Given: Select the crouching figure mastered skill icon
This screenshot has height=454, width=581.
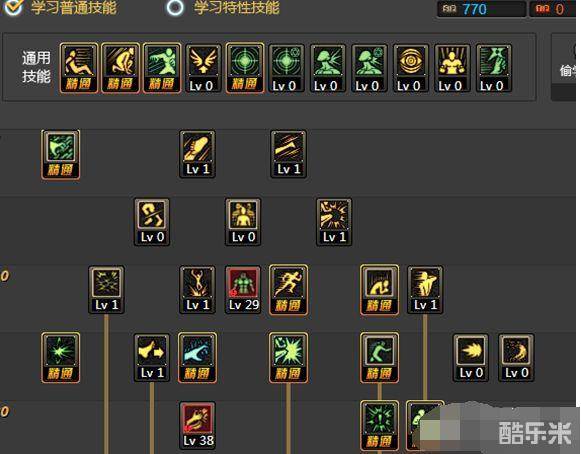Looking at the screenshot, I should tap(379, 289).
